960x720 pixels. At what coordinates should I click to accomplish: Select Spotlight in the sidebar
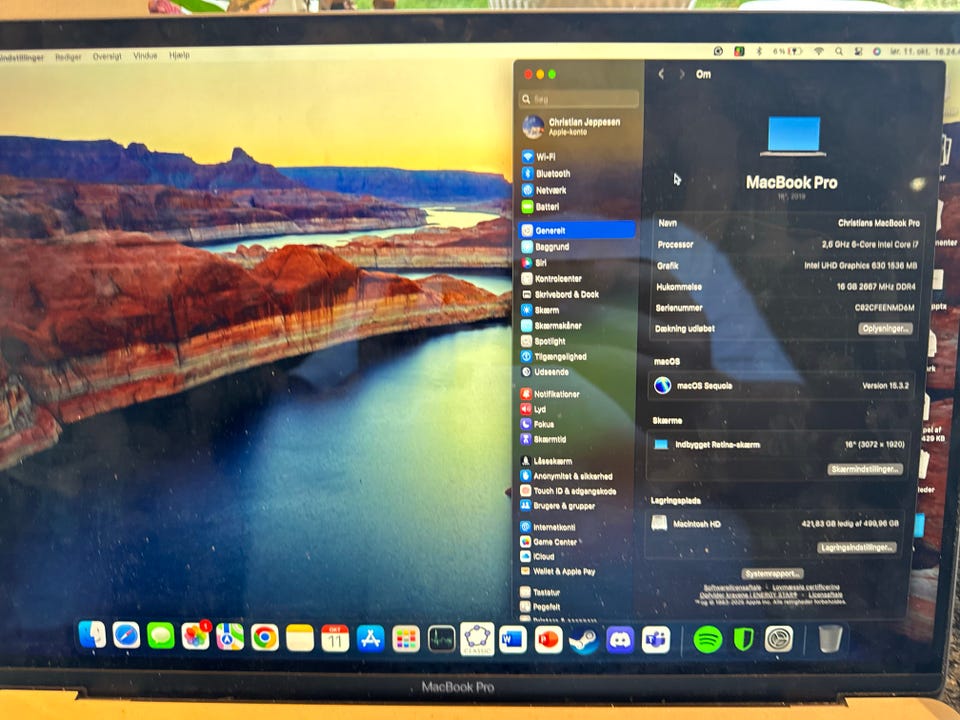pos(543,341)
